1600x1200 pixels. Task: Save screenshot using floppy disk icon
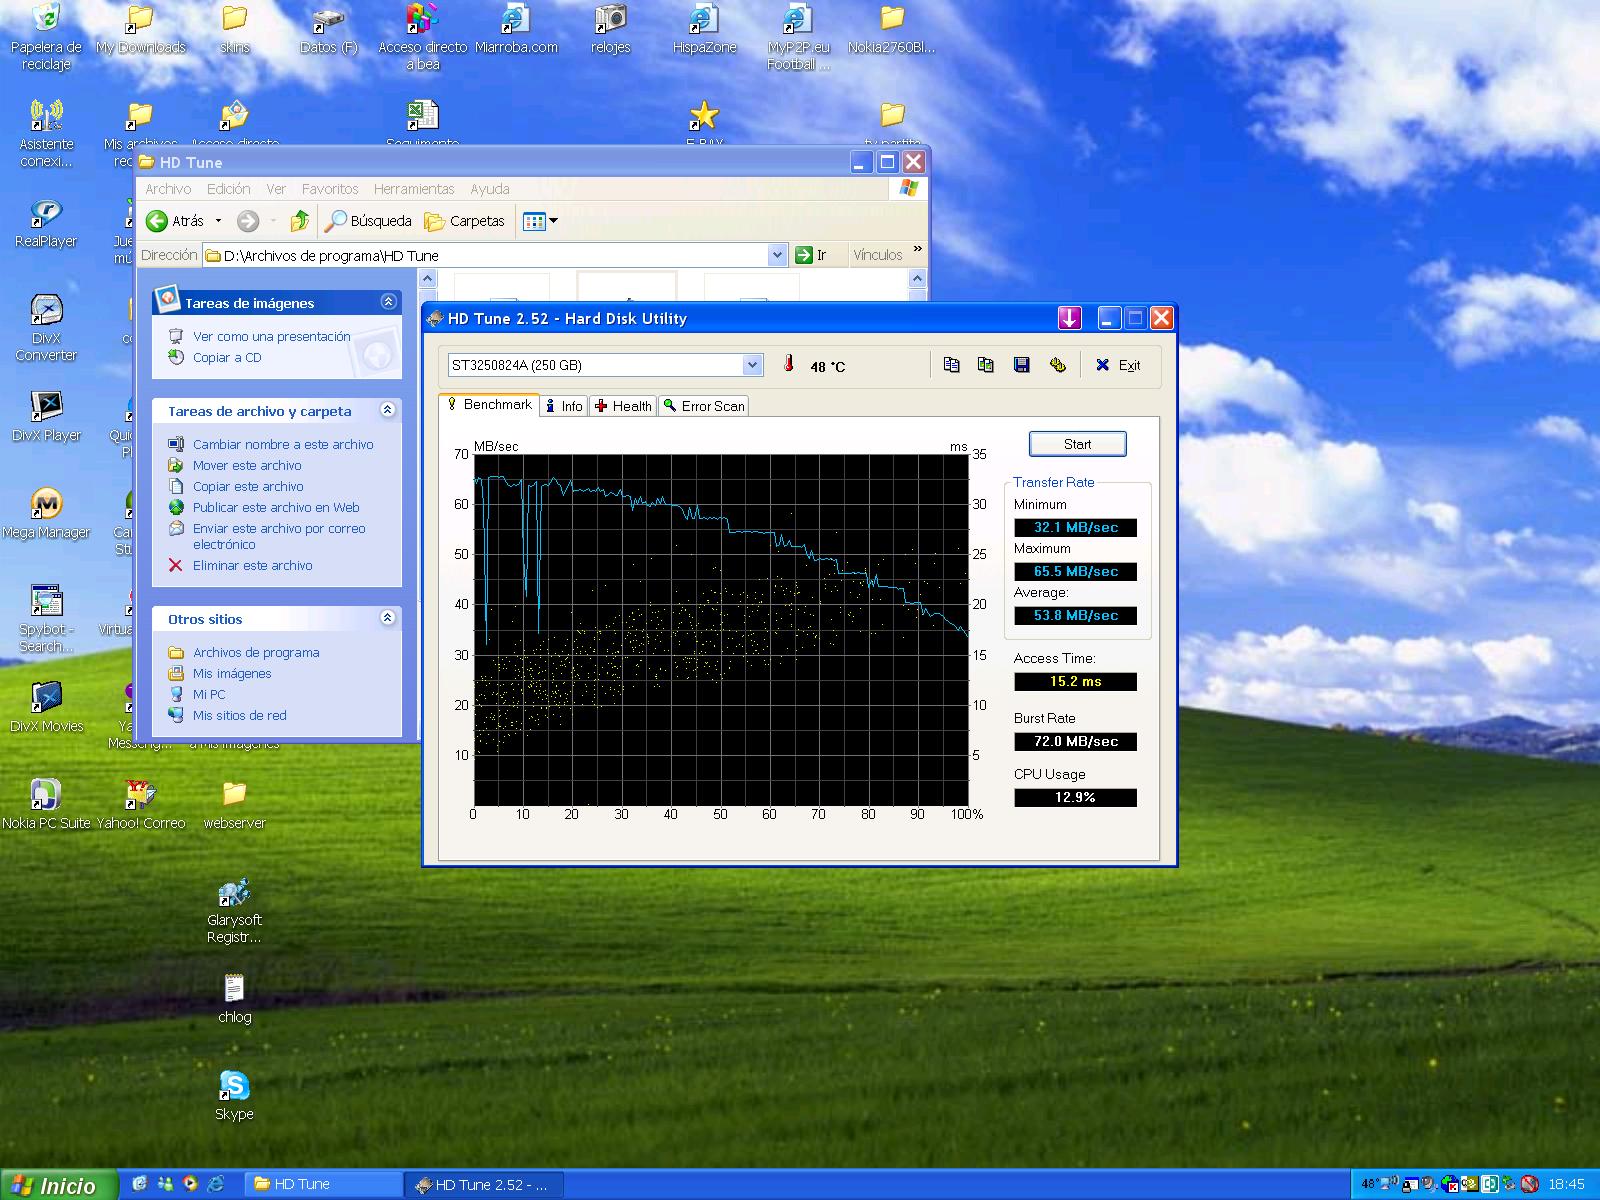pos(1021,365)
